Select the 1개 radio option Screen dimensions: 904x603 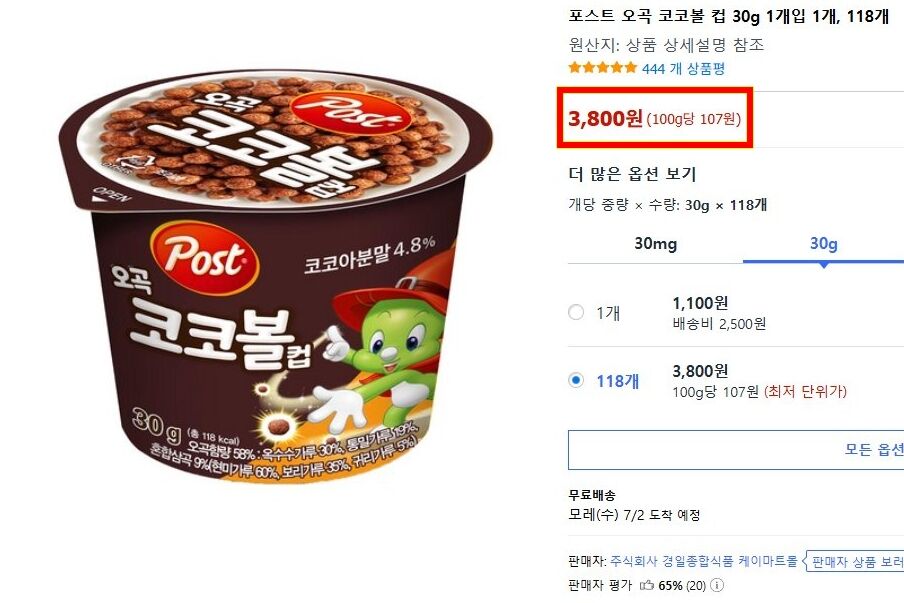[576, 312]
